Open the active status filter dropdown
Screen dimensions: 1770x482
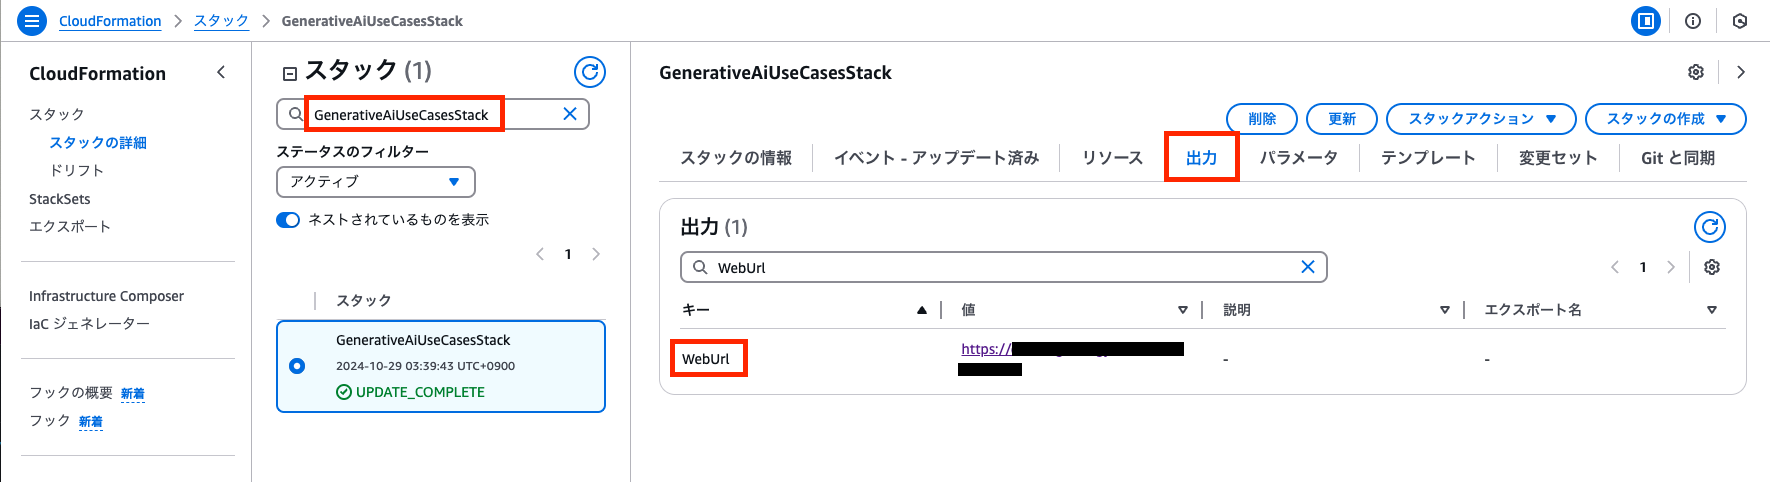(x=375, y=182)
